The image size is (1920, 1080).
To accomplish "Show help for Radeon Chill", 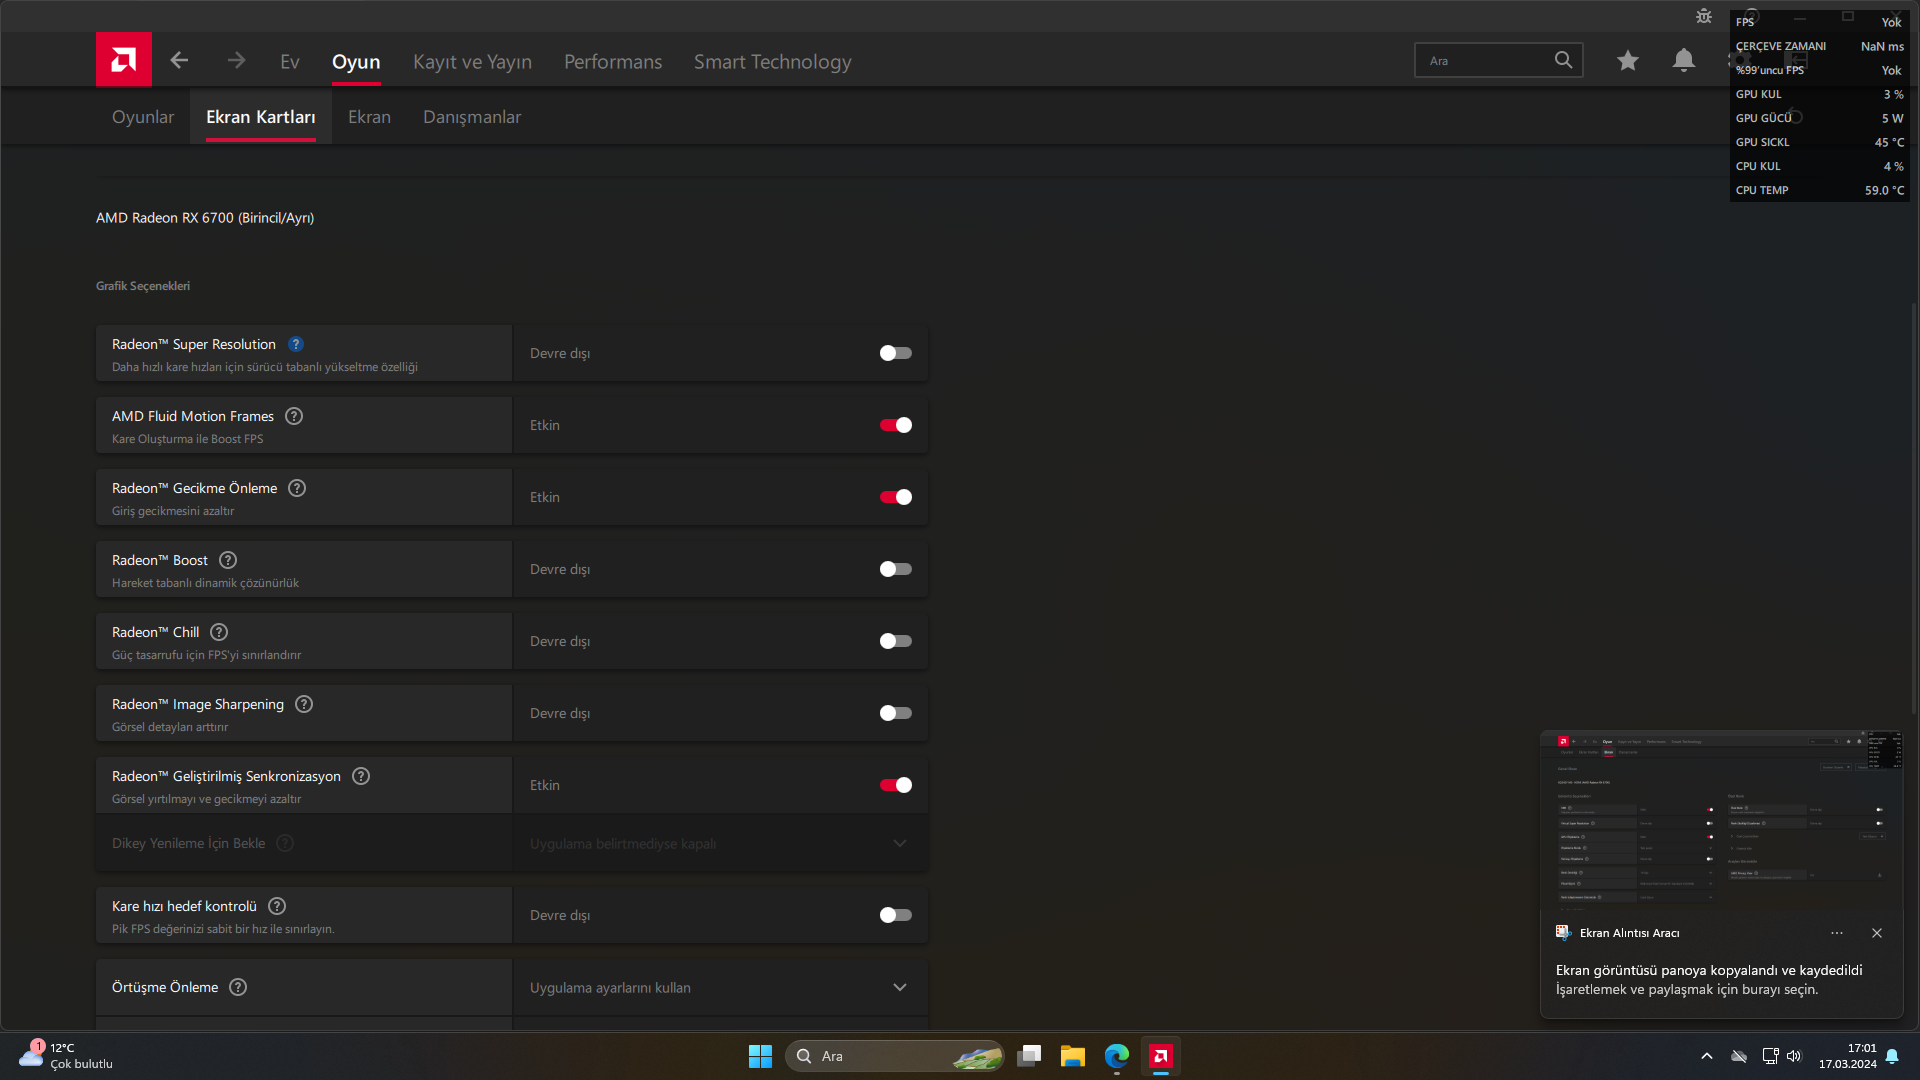I will 219,632.
